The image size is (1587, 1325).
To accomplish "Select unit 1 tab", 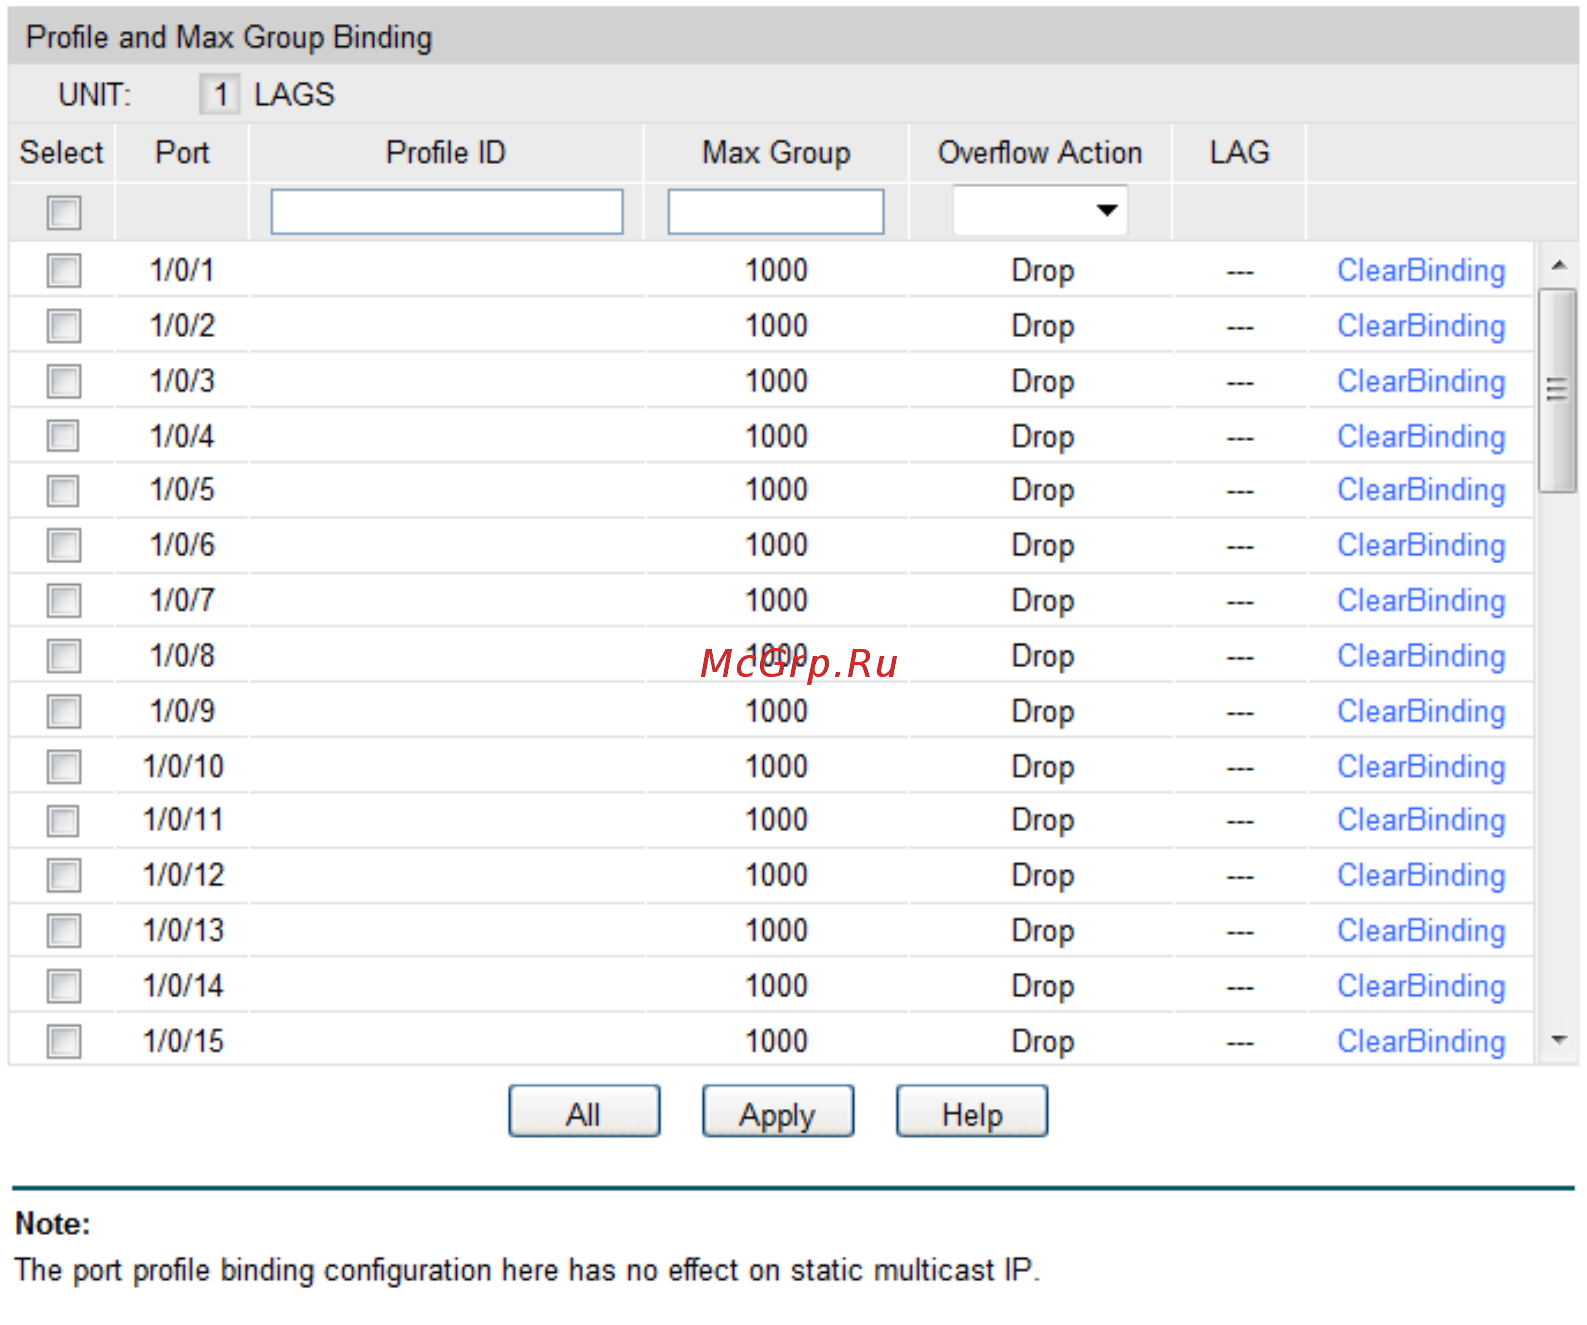I will (x=220, y=95).
